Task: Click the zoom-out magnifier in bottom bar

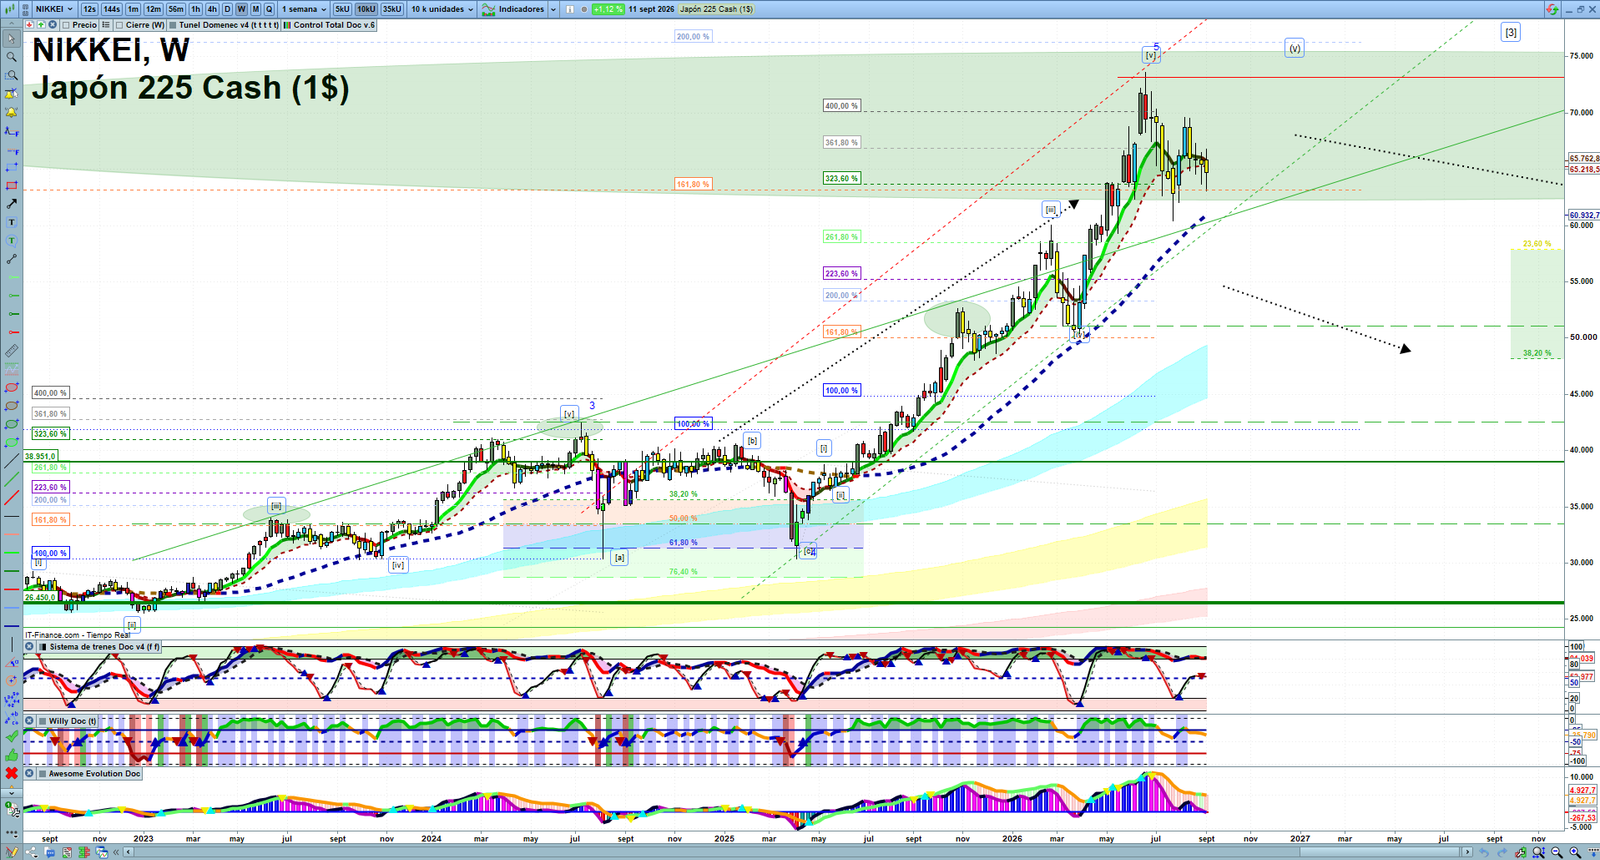Action: 1557,852
